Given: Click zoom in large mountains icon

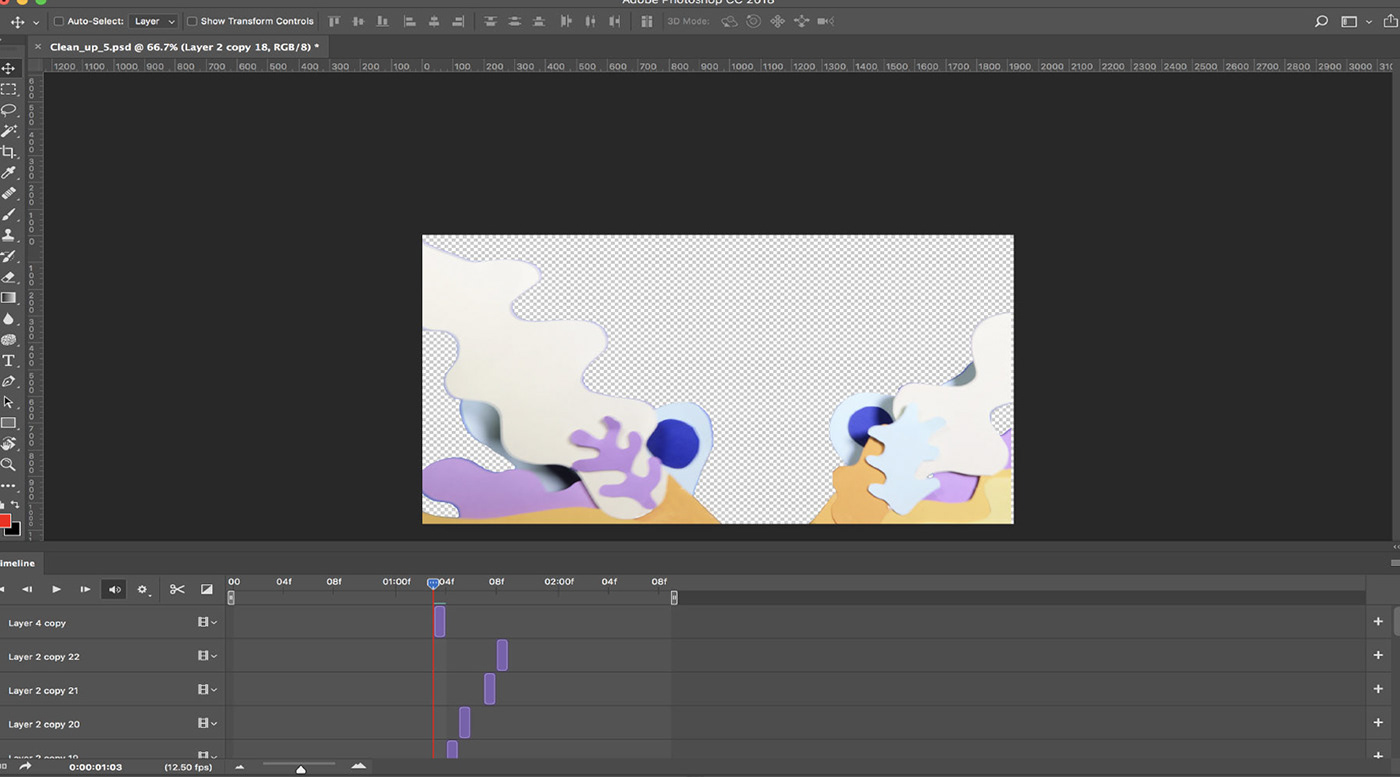Looking at the screenshot, I should pos(359,766).
